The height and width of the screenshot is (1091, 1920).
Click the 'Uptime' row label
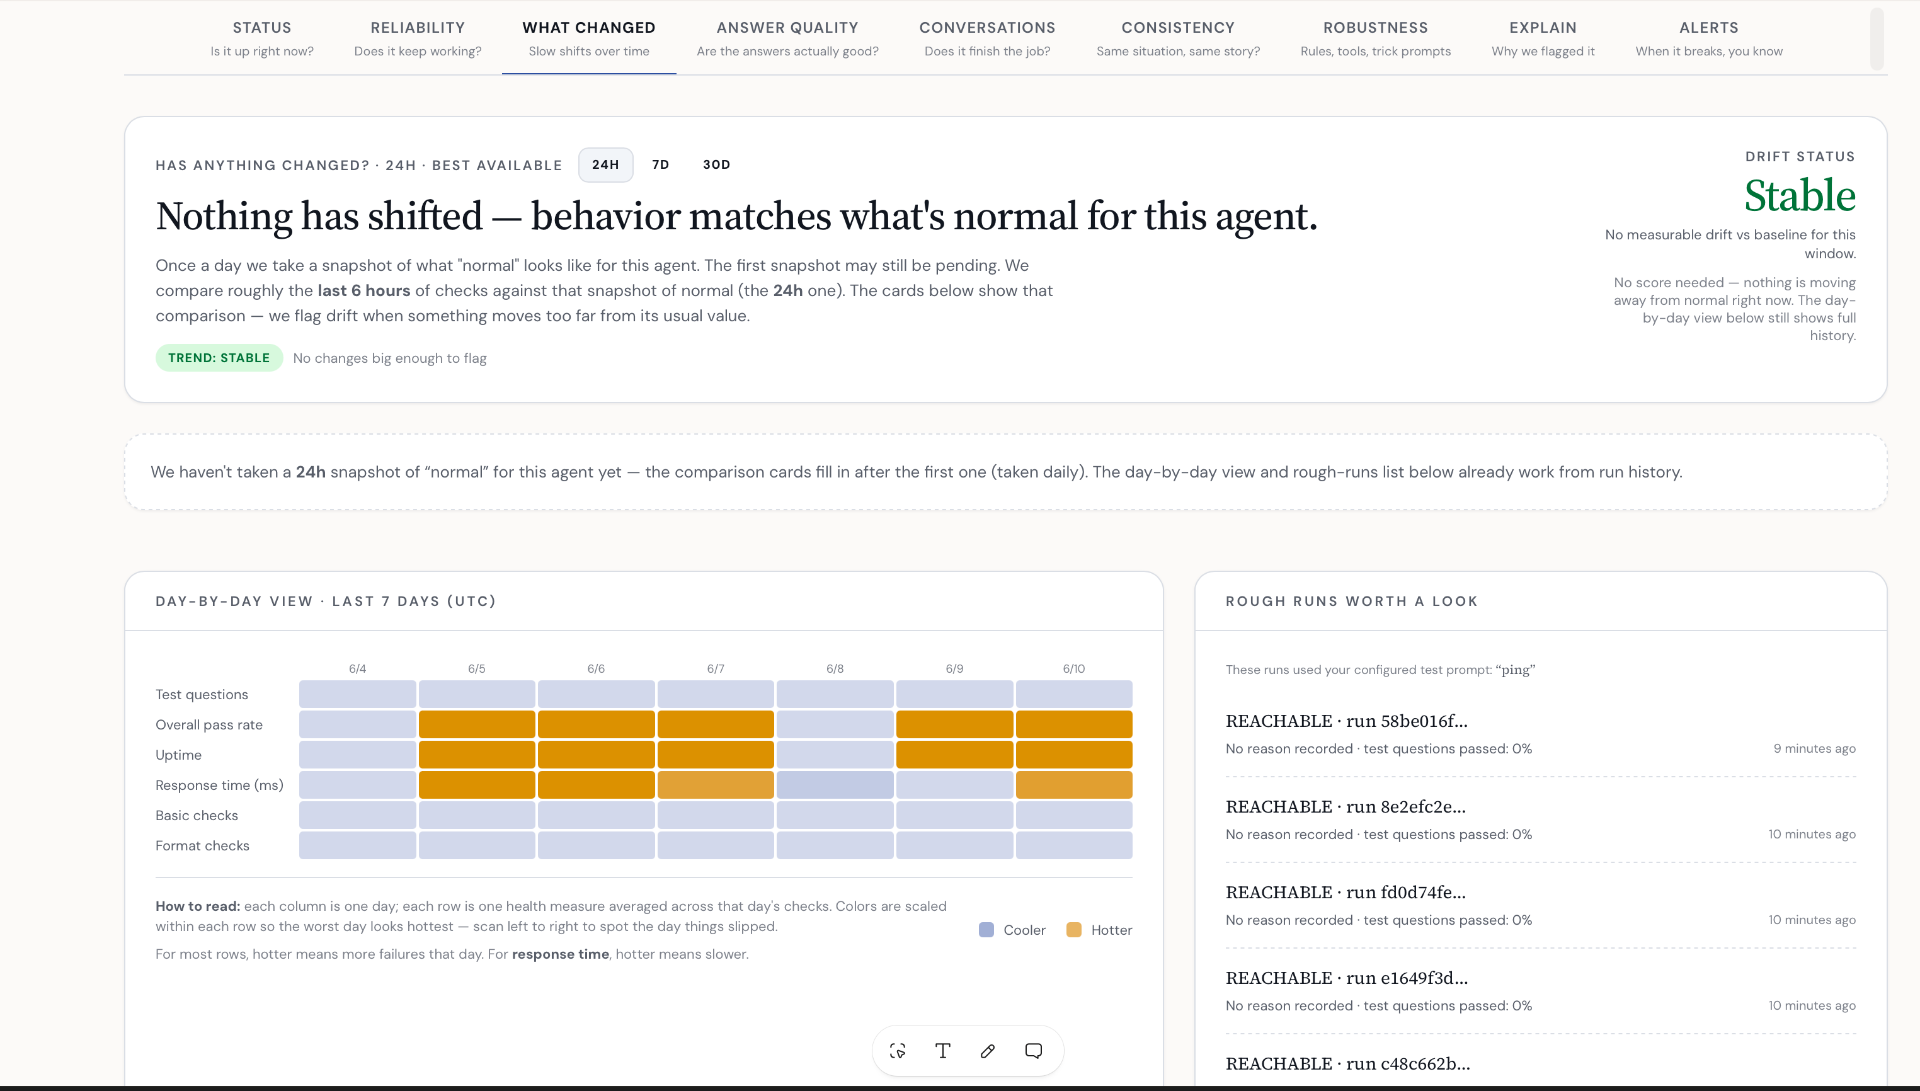tap(179, 755)
